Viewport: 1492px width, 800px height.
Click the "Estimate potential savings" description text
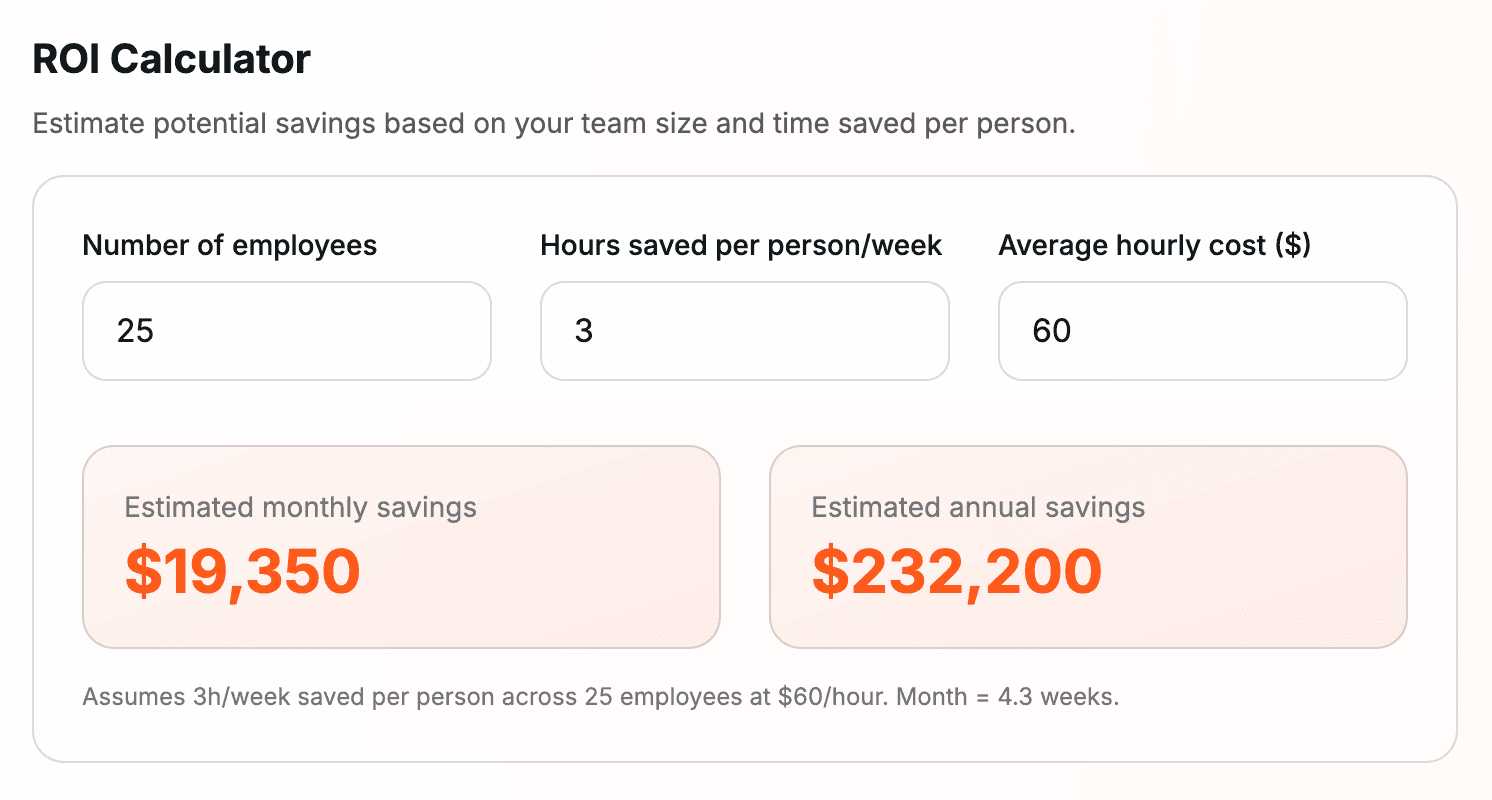554,125
